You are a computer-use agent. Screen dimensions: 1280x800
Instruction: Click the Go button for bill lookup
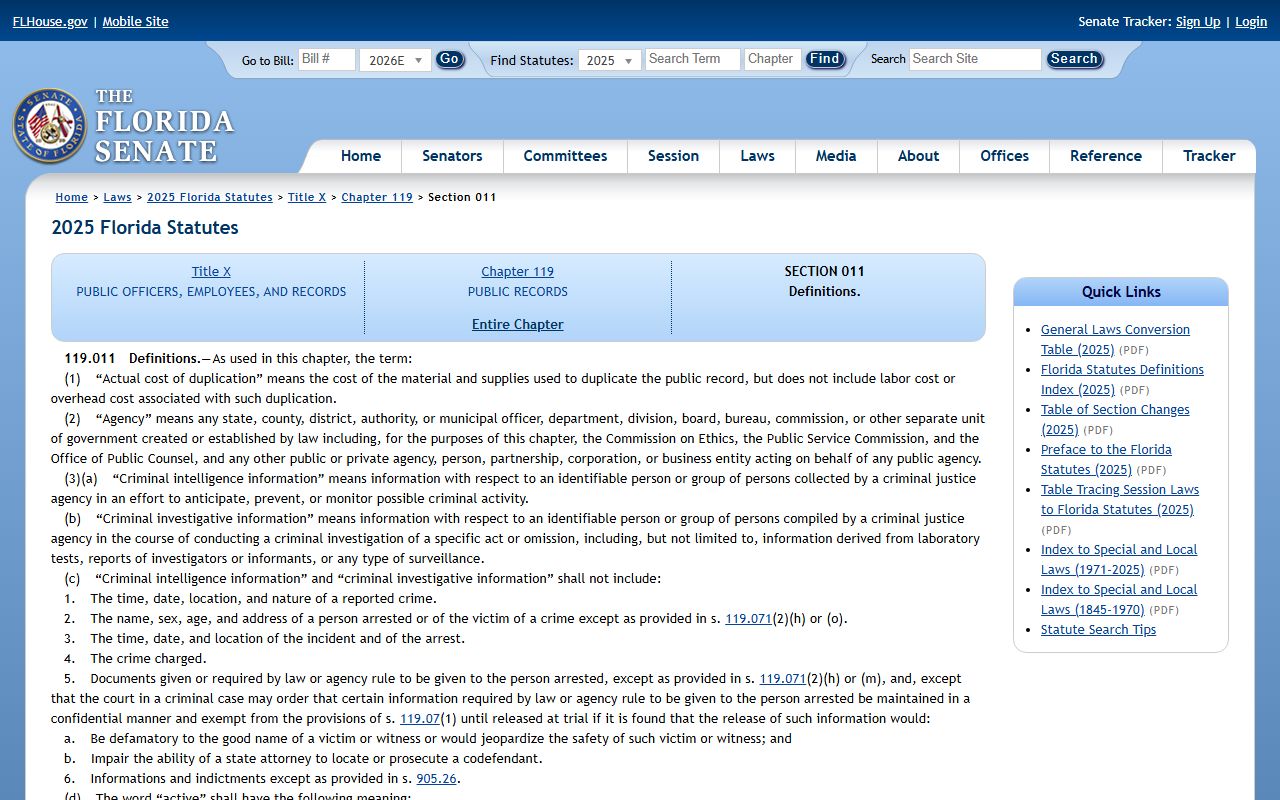pos(450,59)
